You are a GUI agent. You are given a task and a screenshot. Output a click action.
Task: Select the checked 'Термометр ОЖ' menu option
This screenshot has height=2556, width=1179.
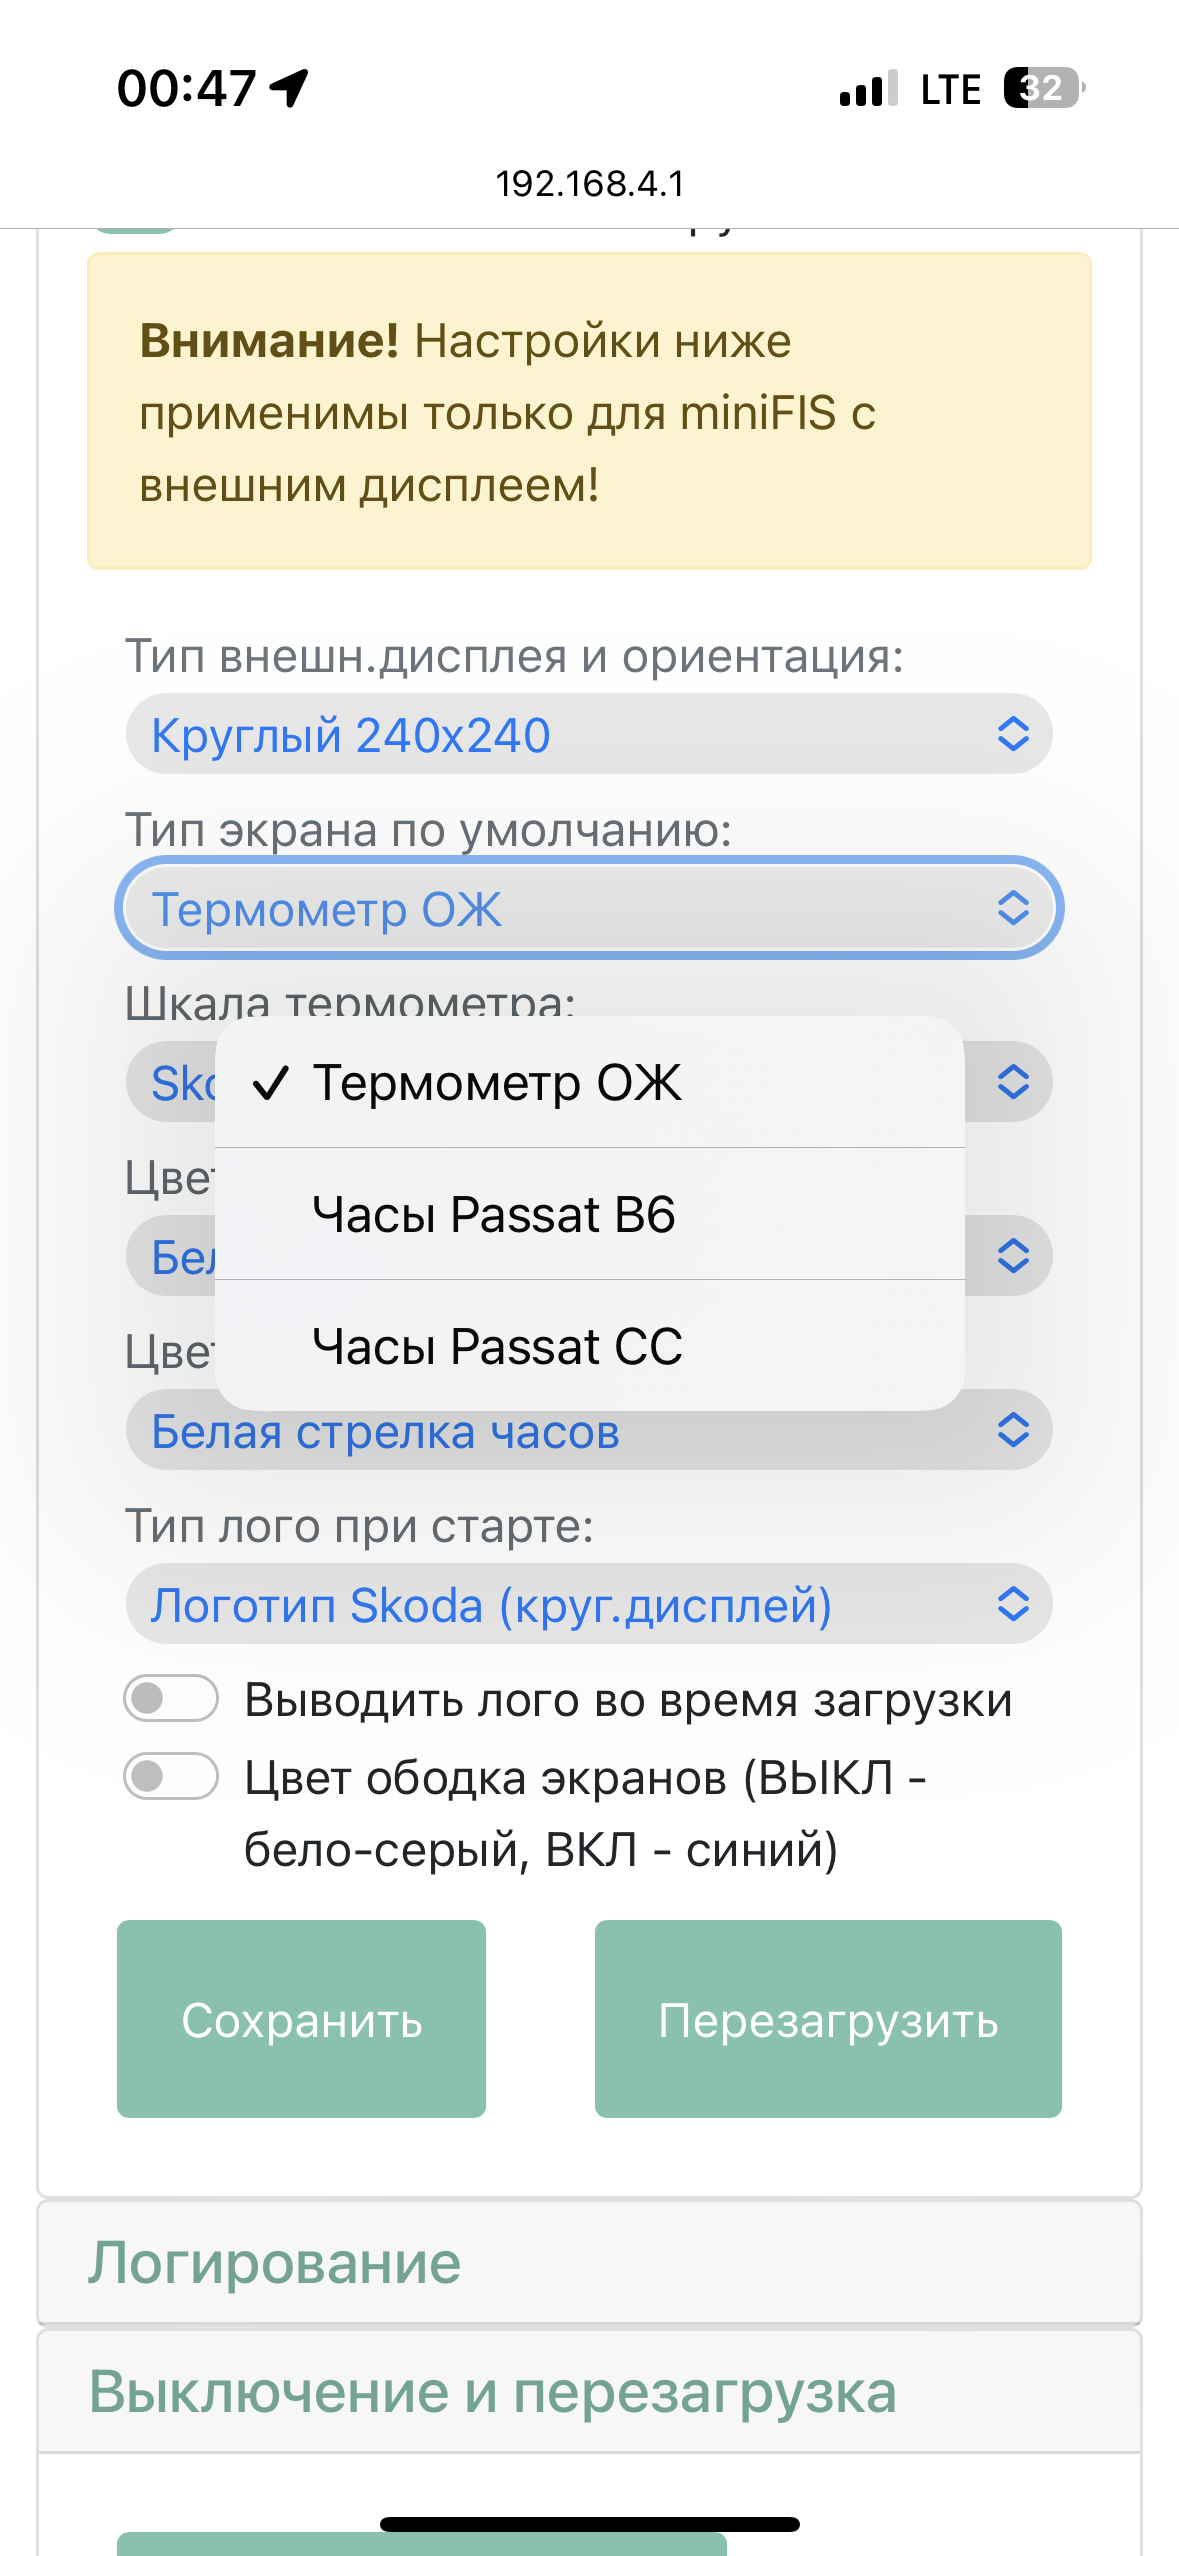point(589,1082)
